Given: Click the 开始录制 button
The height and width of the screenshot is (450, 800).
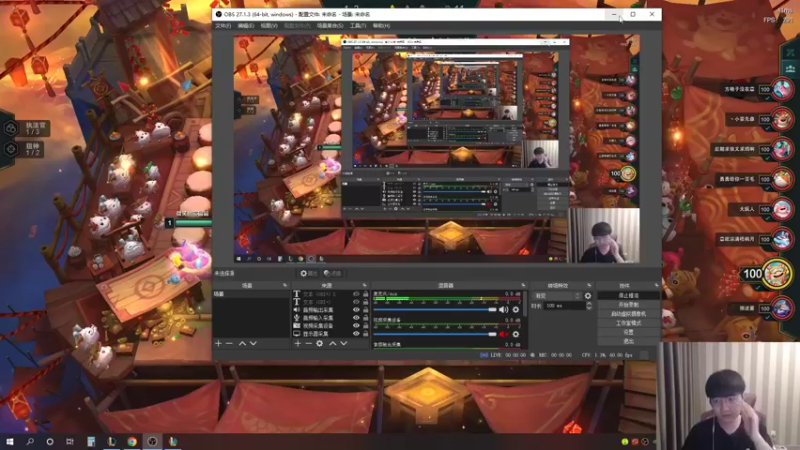Looking at the screenshot, I should click(628, 305).
